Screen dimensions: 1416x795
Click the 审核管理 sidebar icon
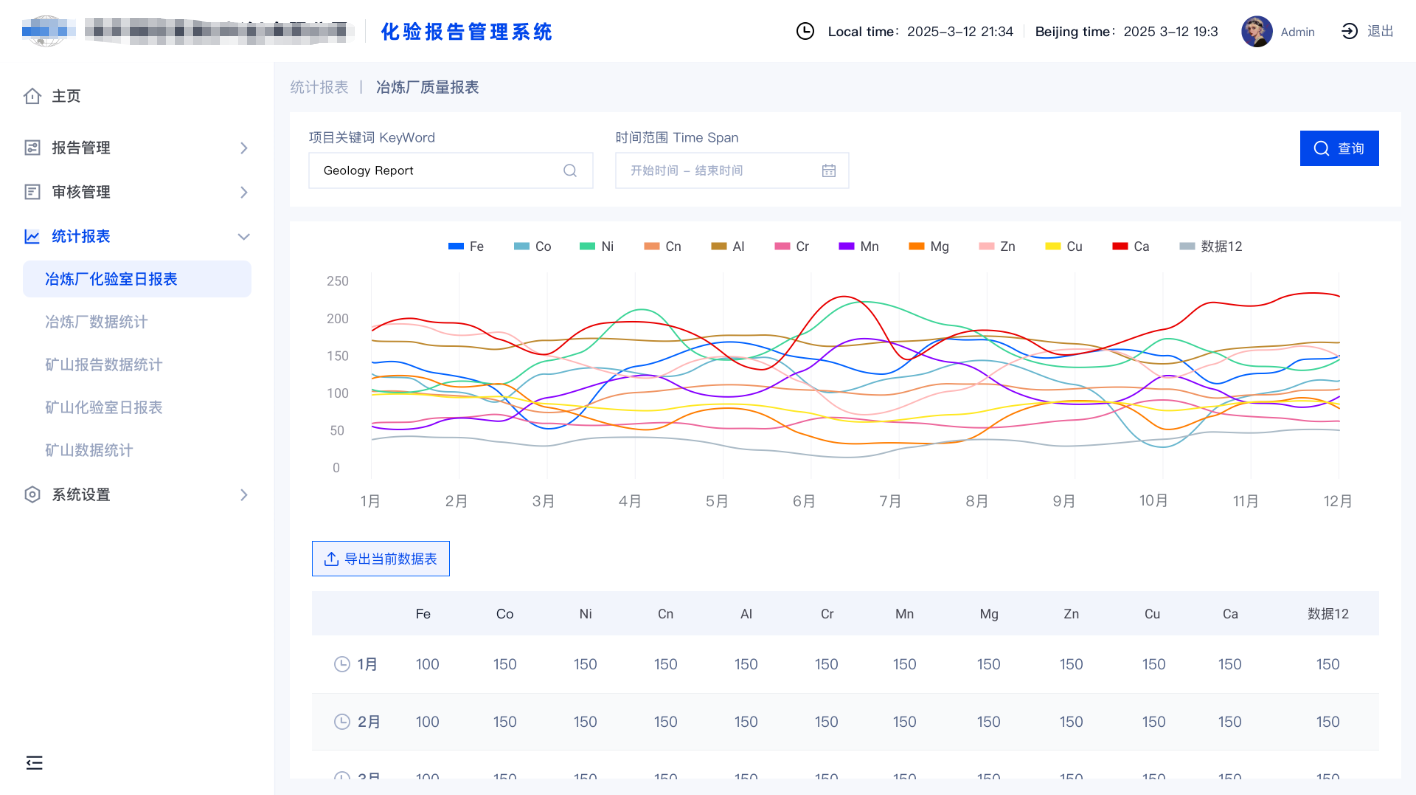33,192
